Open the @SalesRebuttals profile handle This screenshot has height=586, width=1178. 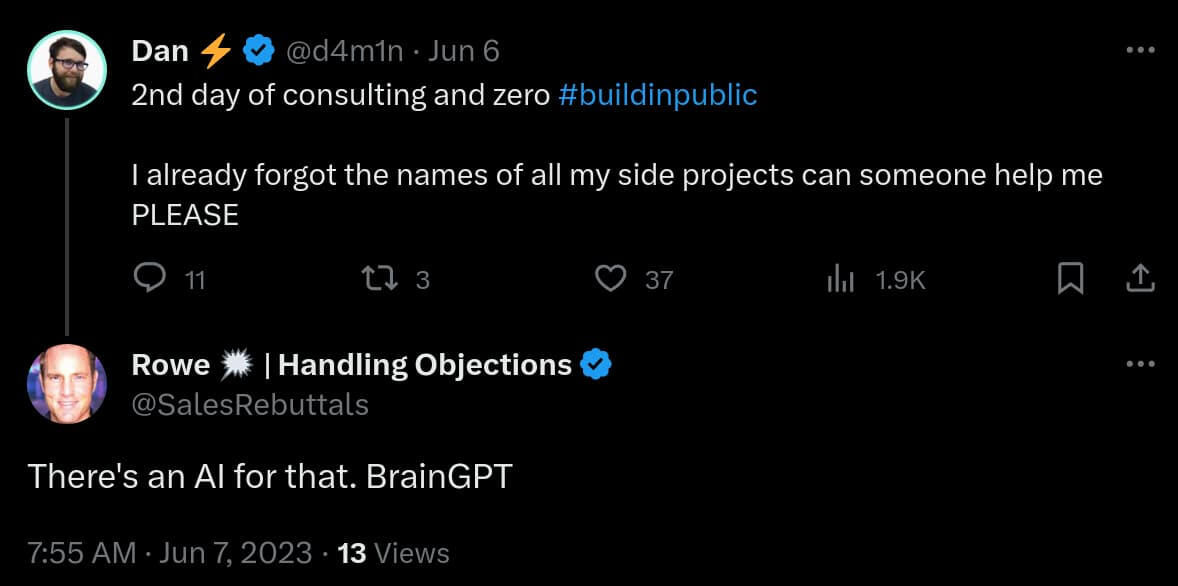[x=250, y=404]
